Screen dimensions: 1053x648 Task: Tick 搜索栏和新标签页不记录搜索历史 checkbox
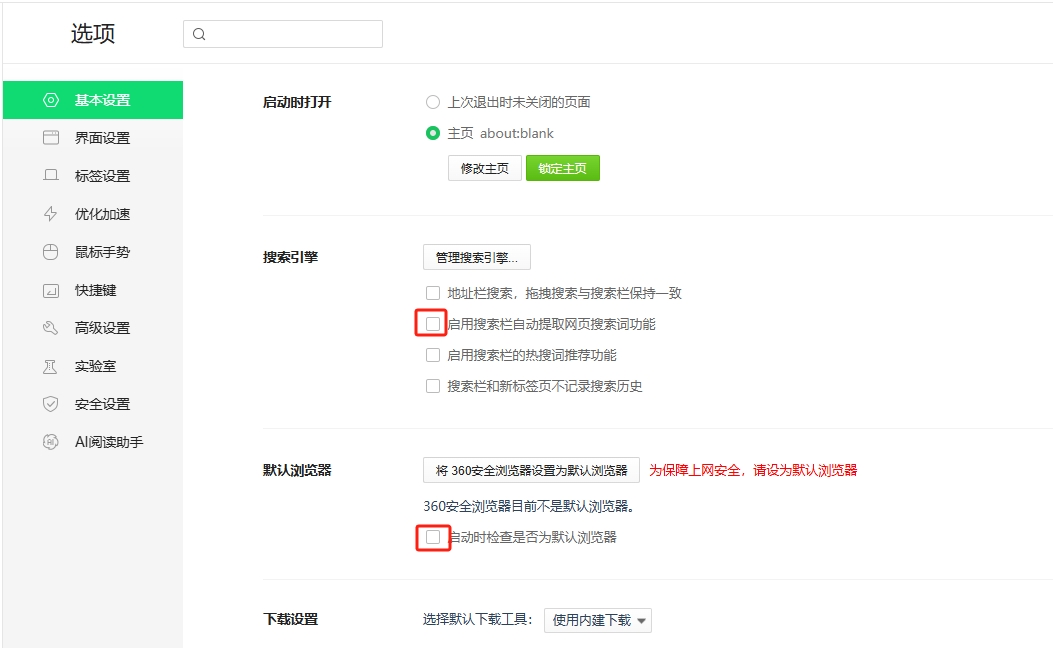(433, 386)
